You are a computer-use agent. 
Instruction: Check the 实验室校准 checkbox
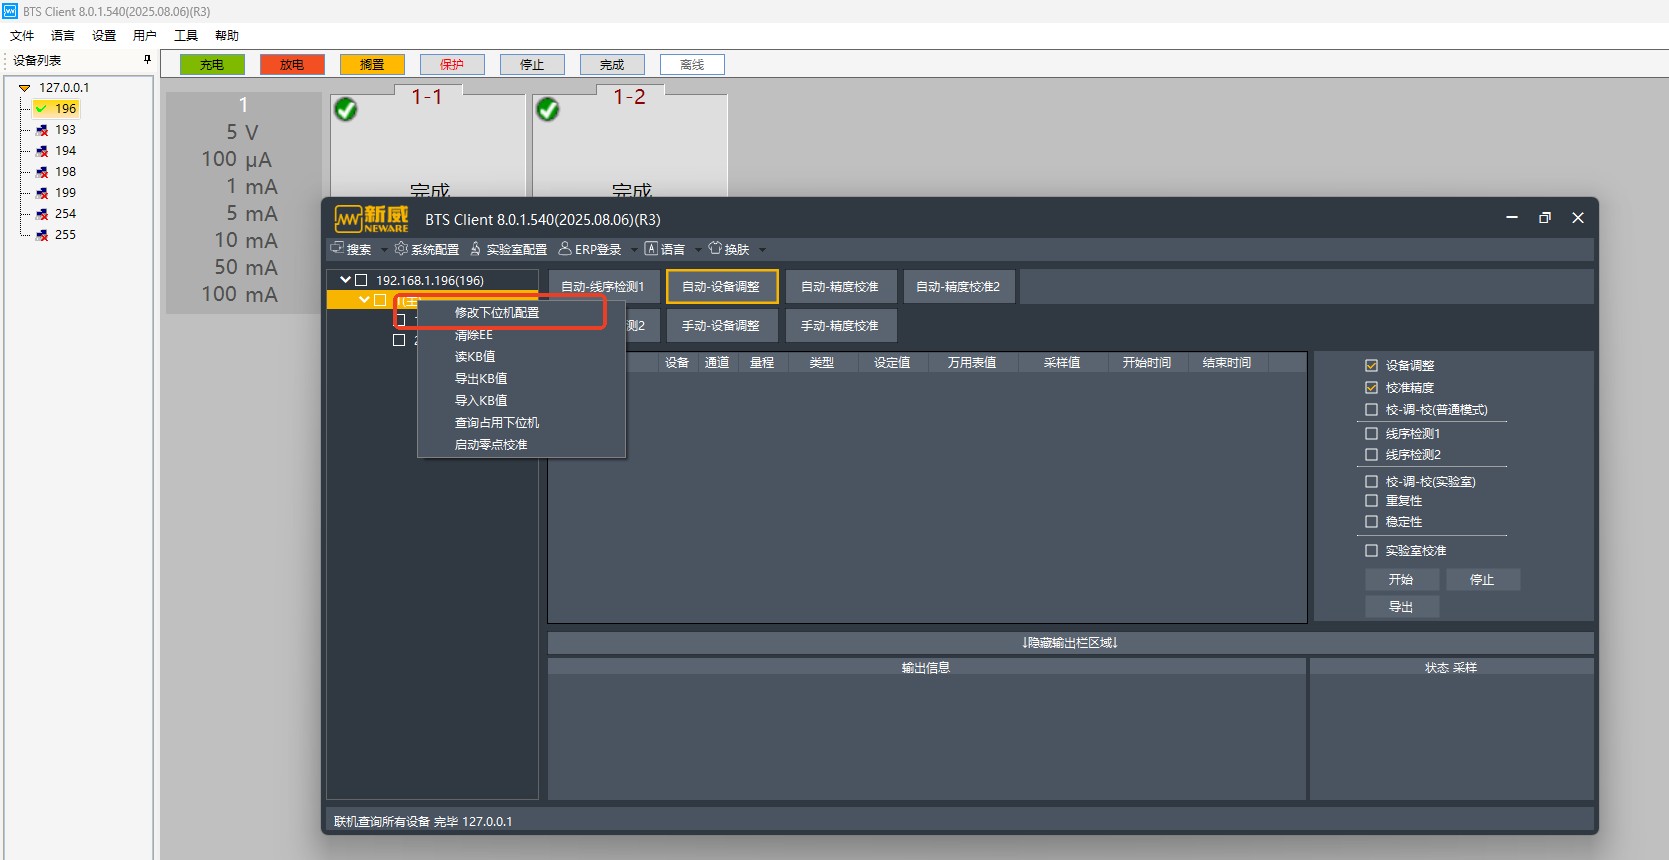[x=1371, y=550]
